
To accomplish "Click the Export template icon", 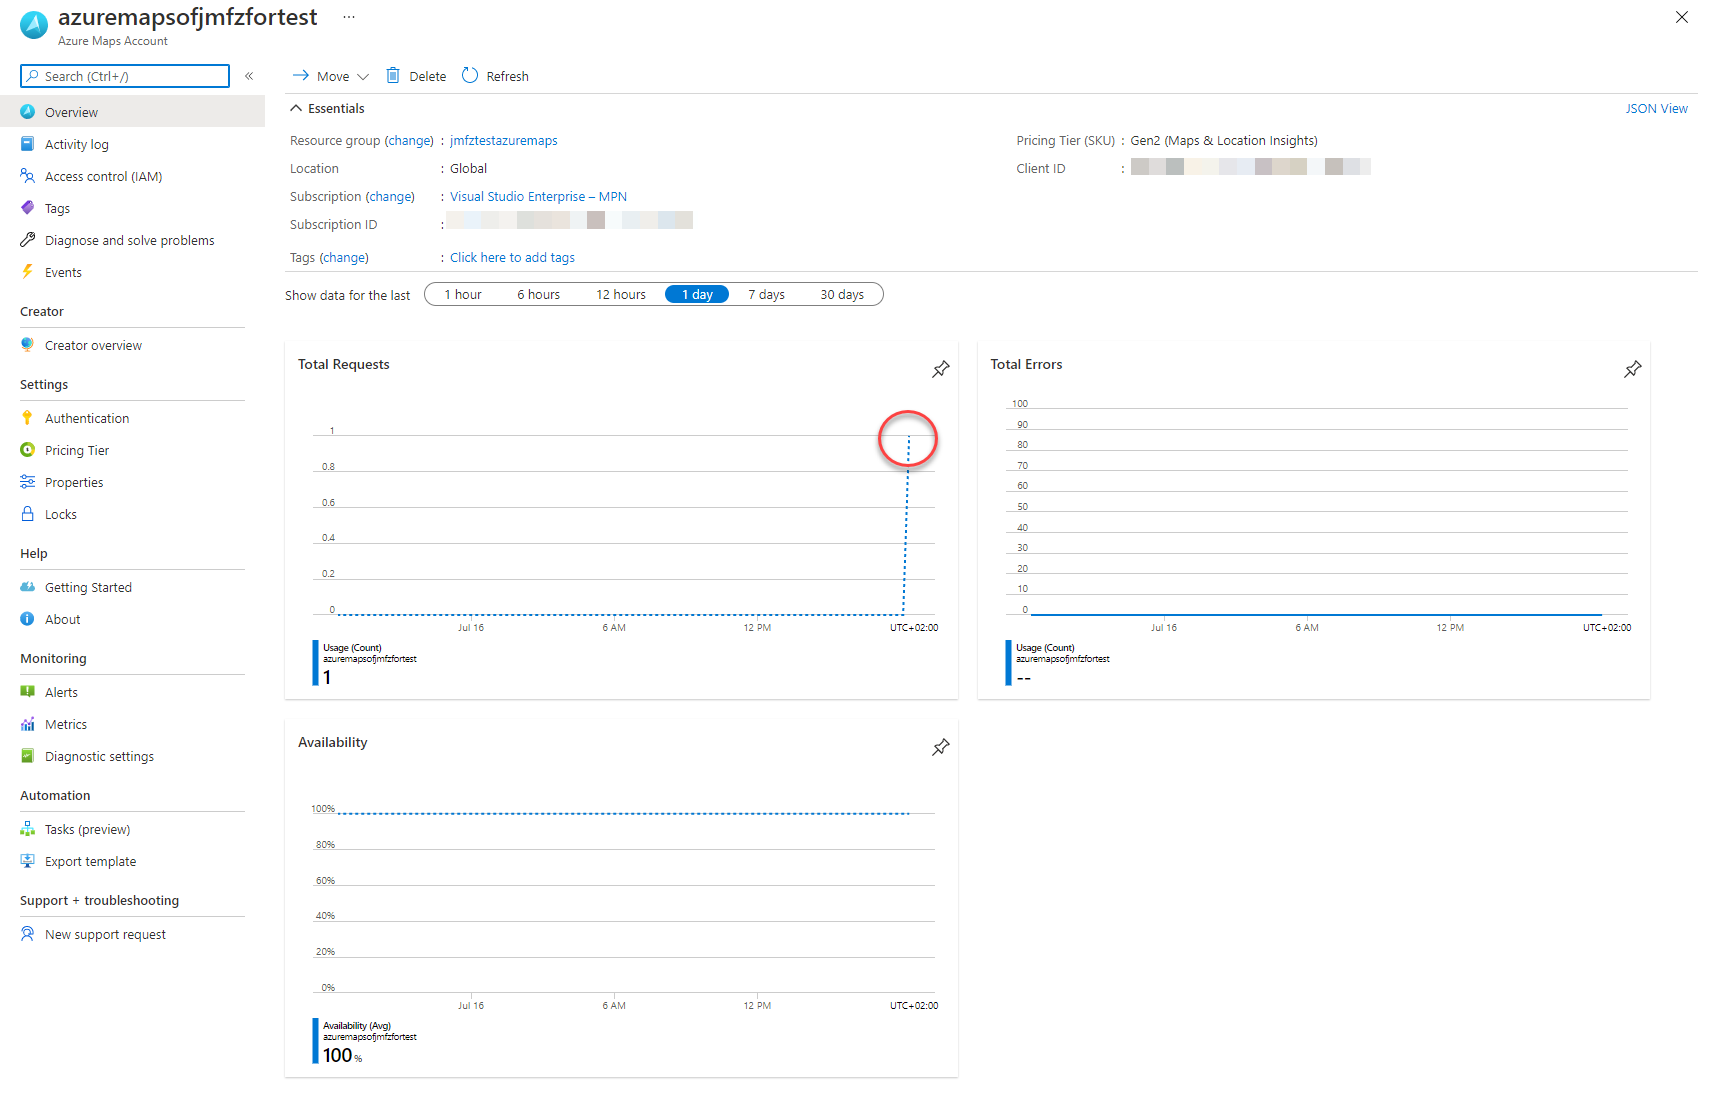I will click(28, 861).
